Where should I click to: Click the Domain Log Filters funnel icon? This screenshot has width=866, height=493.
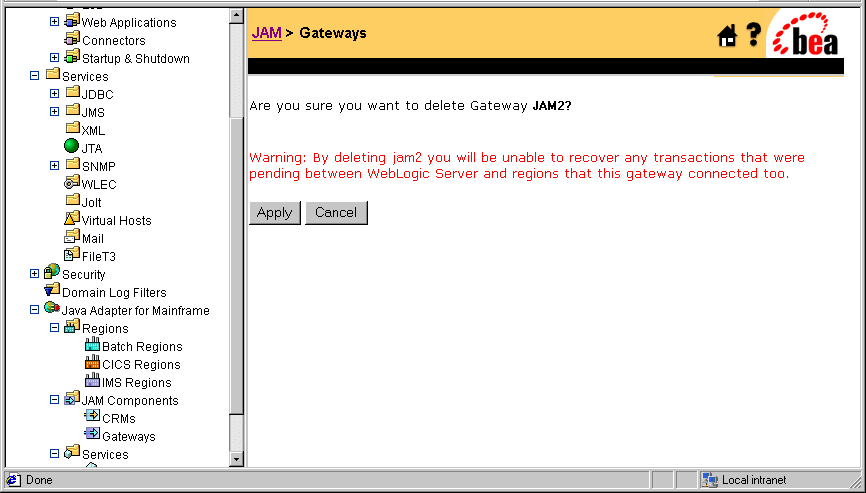pyautogui.click(x=52, y=290)
